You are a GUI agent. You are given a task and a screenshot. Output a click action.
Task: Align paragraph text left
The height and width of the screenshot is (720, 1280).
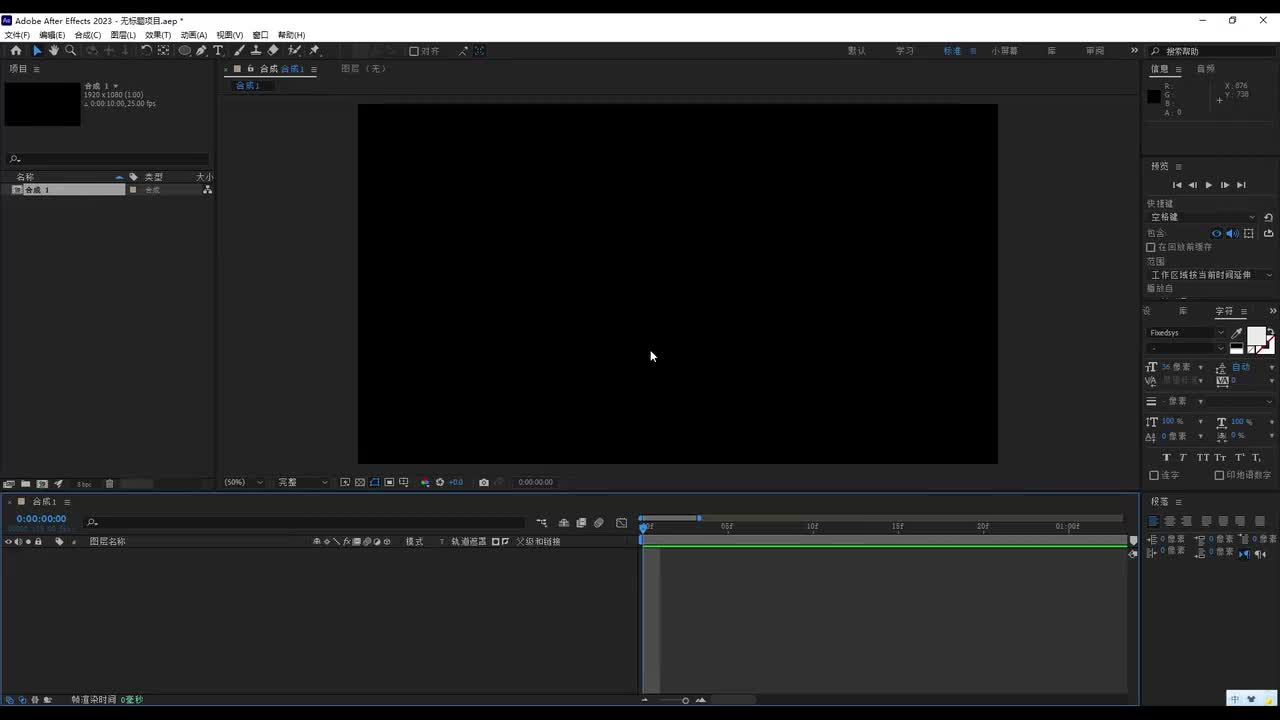(x=1153, y=521)
